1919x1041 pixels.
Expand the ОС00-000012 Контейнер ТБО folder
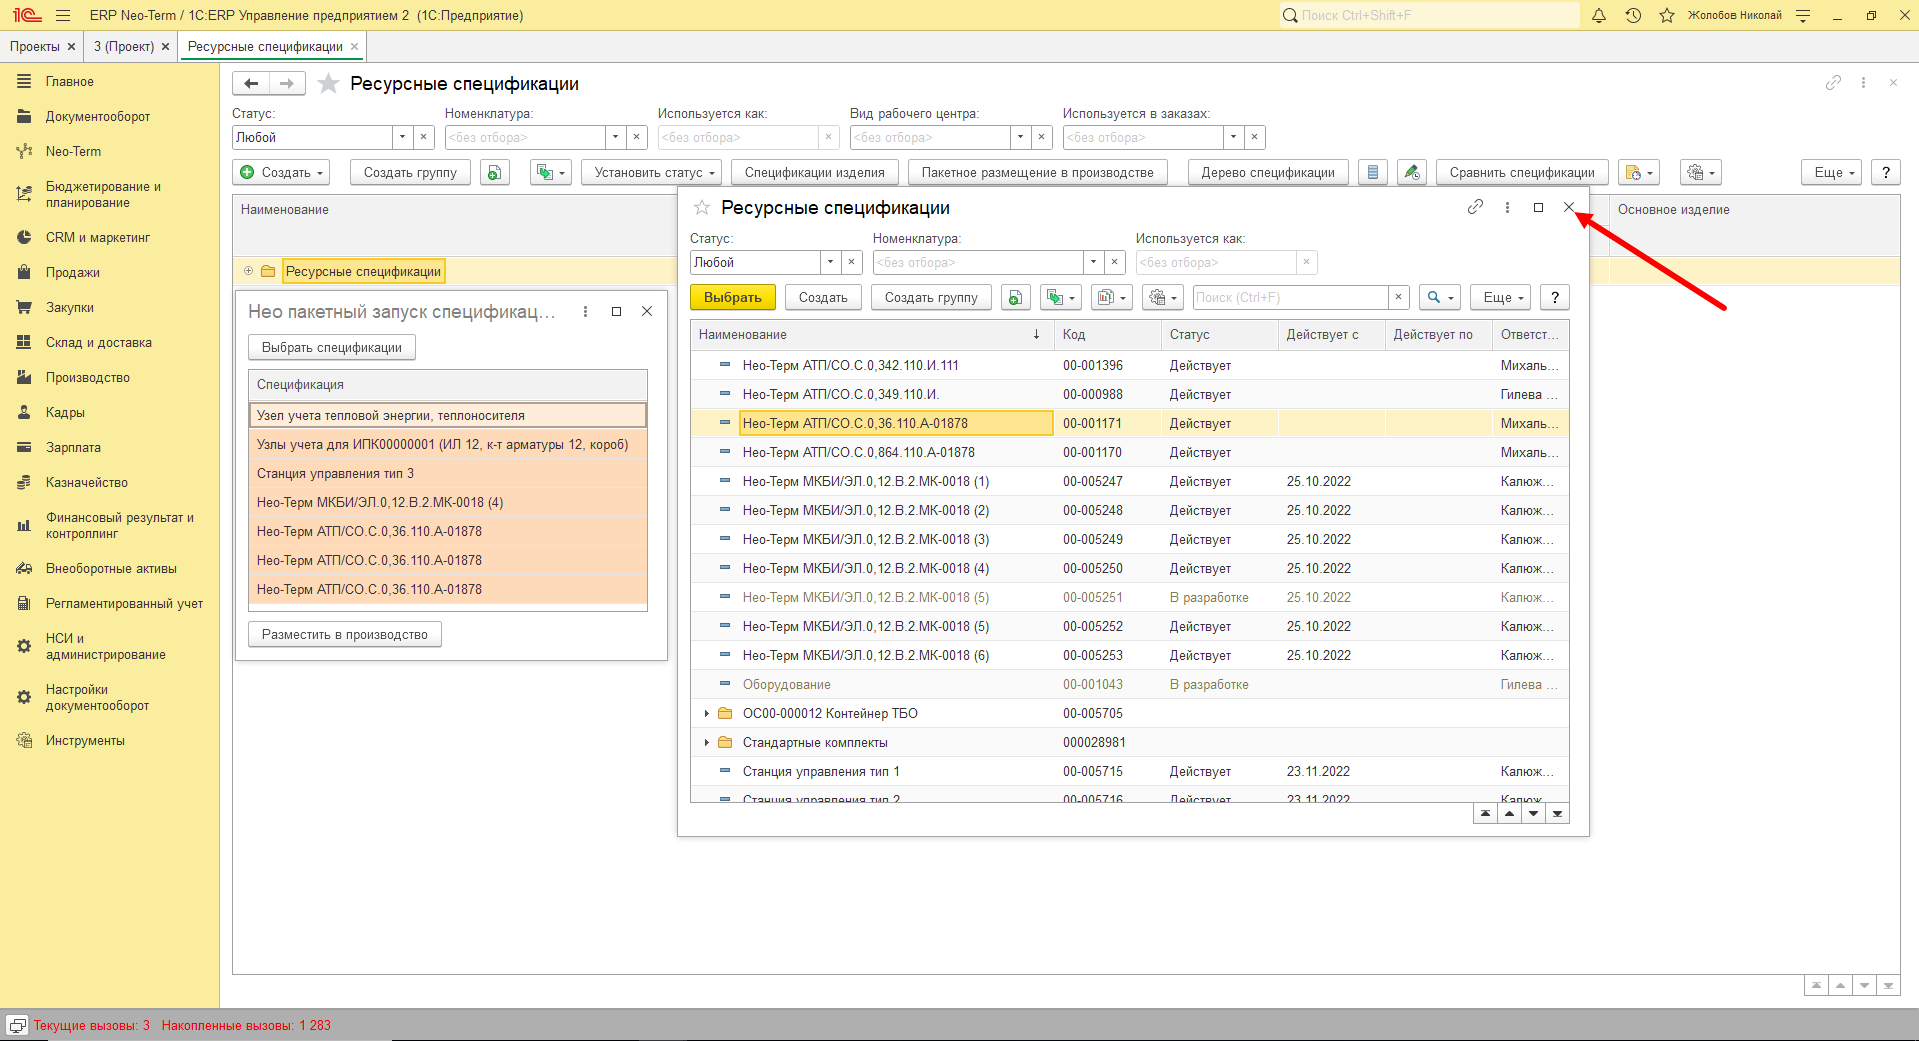(x=707, y=714)
